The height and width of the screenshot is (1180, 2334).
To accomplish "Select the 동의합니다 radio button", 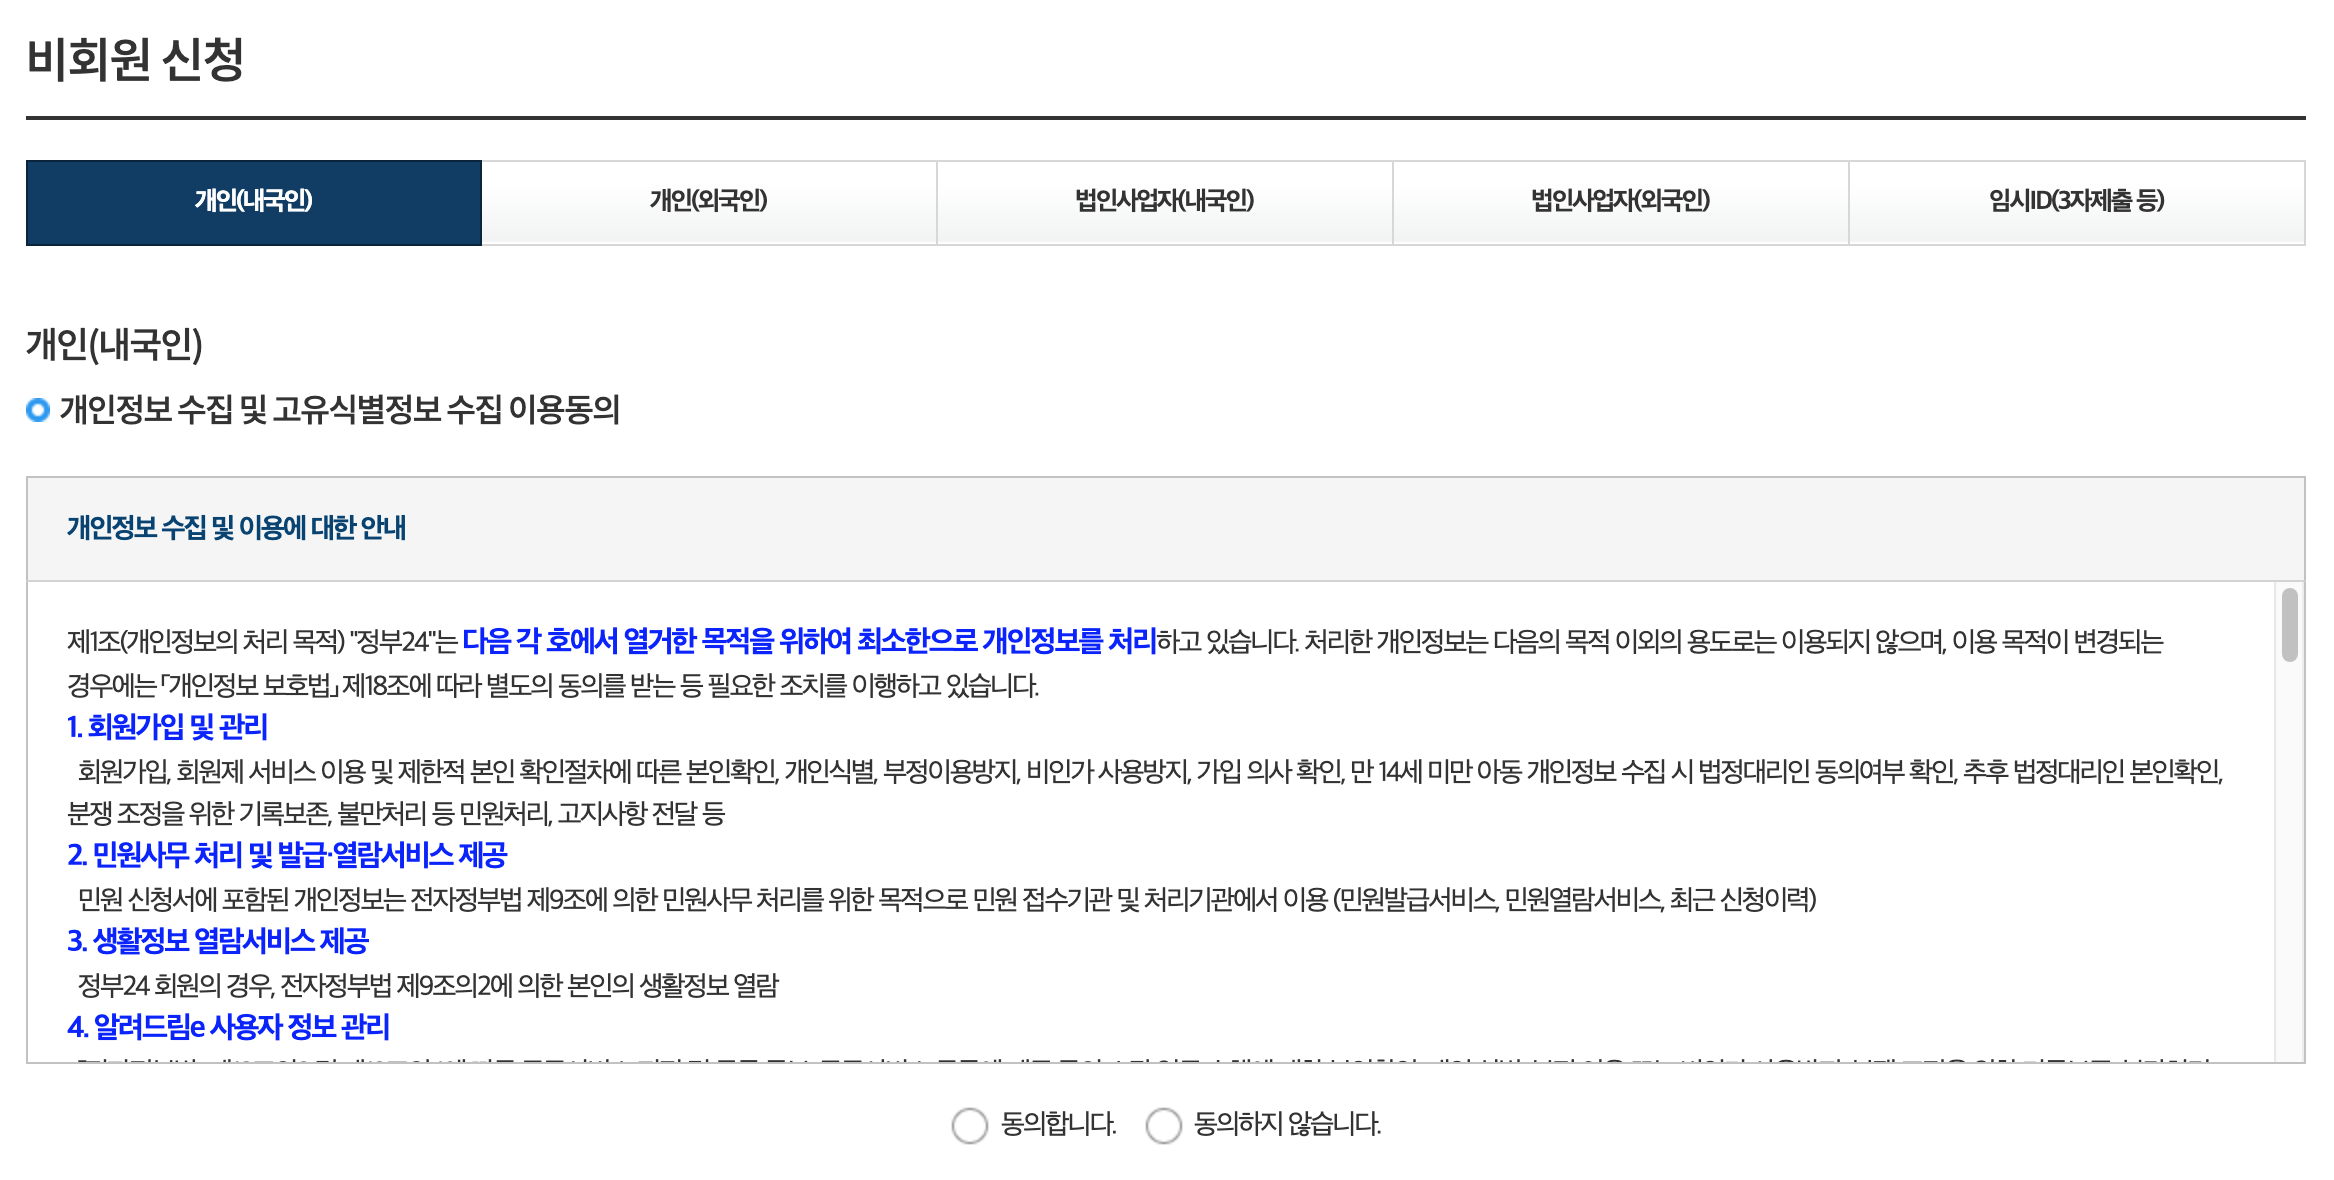I will pyautogui.click(x=969, y=1125).
